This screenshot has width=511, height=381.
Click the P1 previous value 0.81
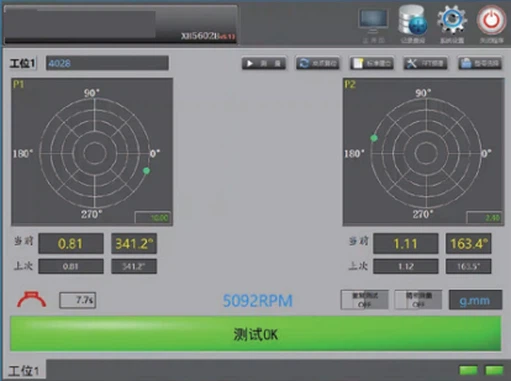point(71,266)
